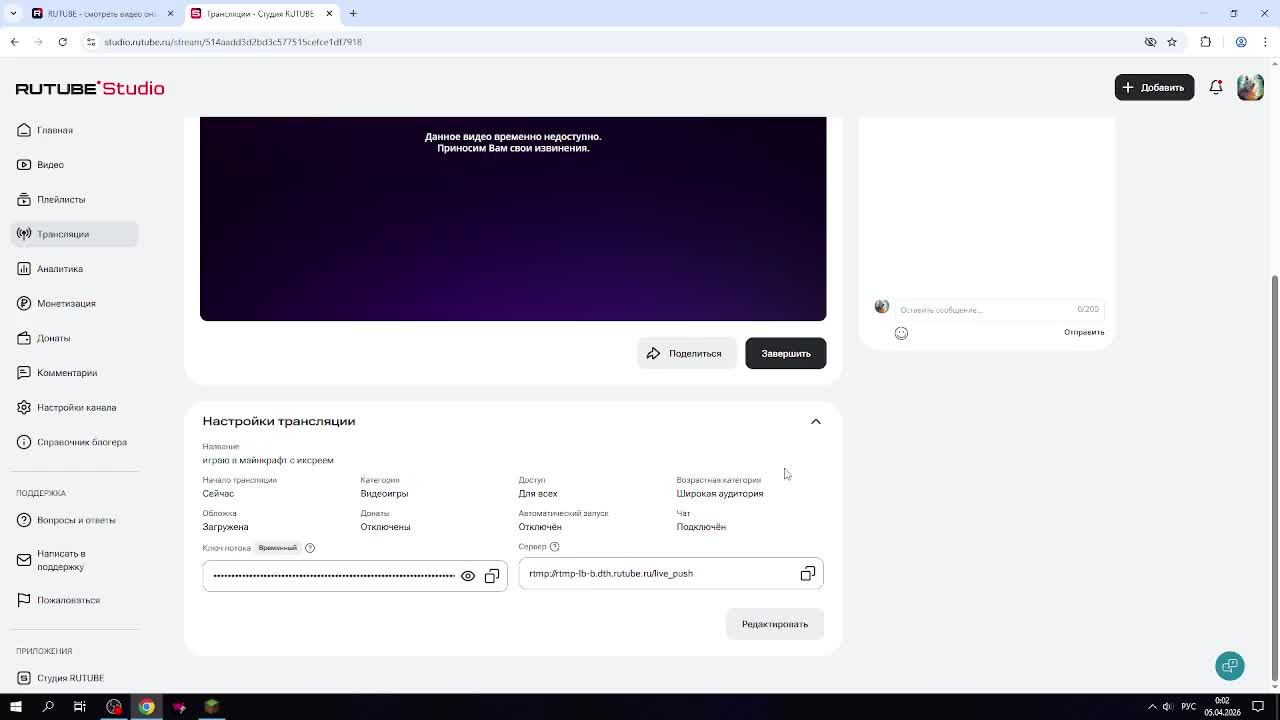Viewport: 1280px width, 720px height.
Task: Open a new browser tab
Action: pos(353,13)
